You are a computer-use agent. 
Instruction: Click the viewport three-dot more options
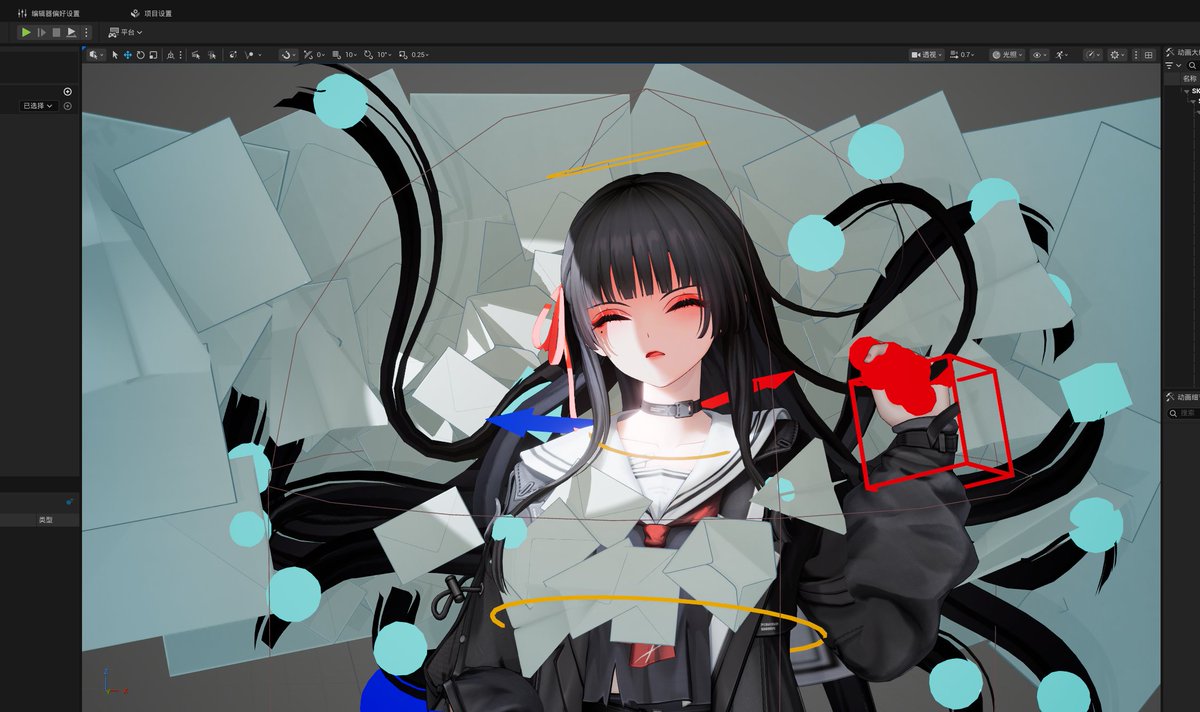tap(1136, 55)
